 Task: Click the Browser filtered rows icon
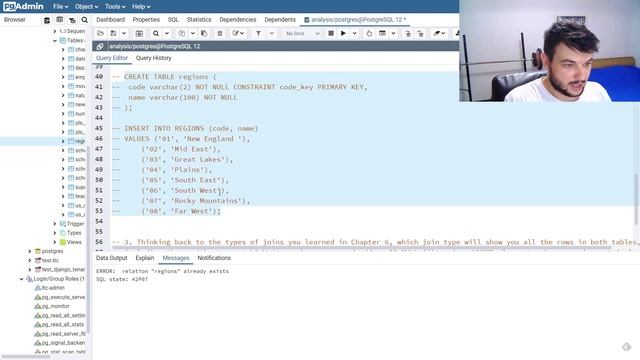(x=72, y=20)
